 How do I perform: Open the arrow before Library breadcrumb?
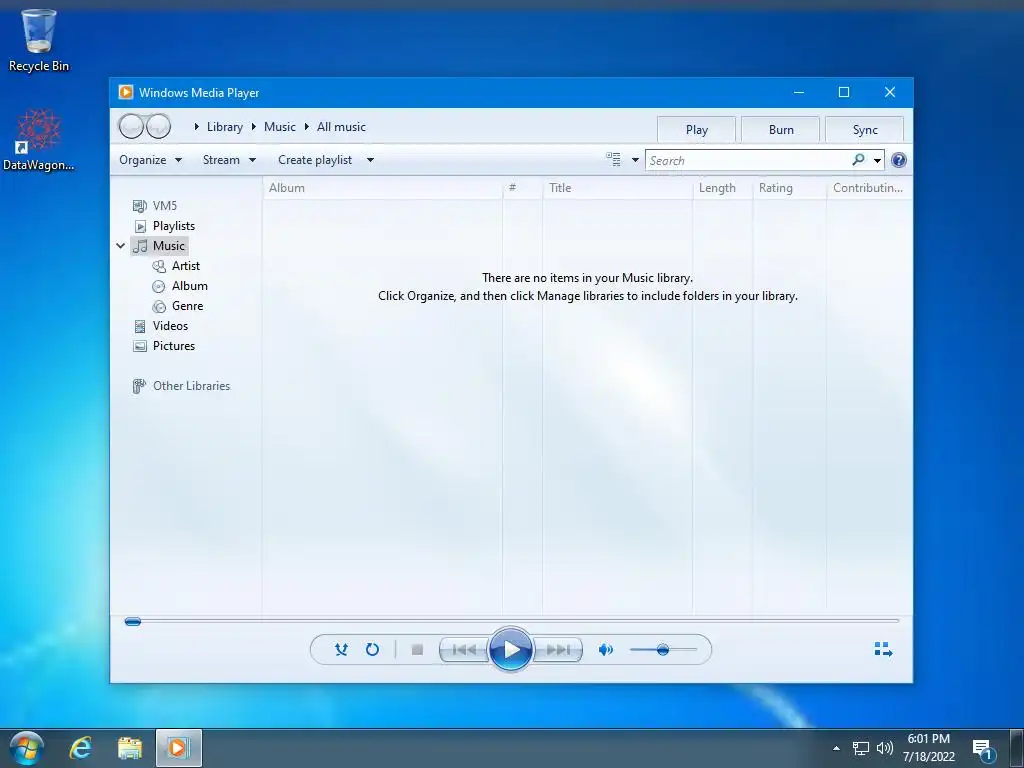(x=196, y=127)
